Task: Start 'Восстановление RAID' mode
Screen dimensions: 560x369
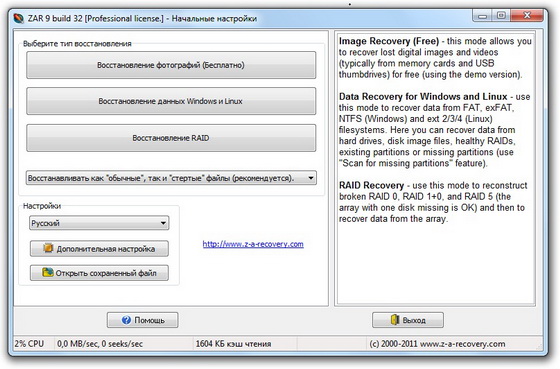Action: [x=171, y=138]
